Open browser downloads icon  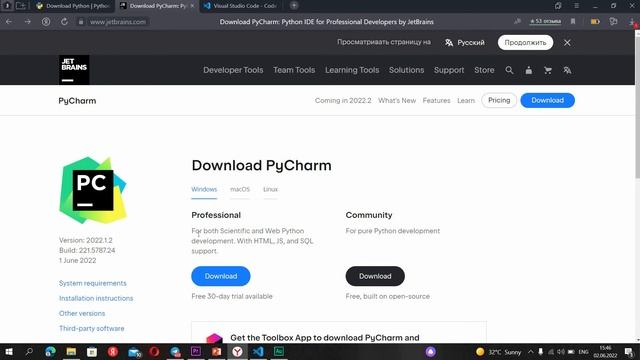[x=633, y=22]
